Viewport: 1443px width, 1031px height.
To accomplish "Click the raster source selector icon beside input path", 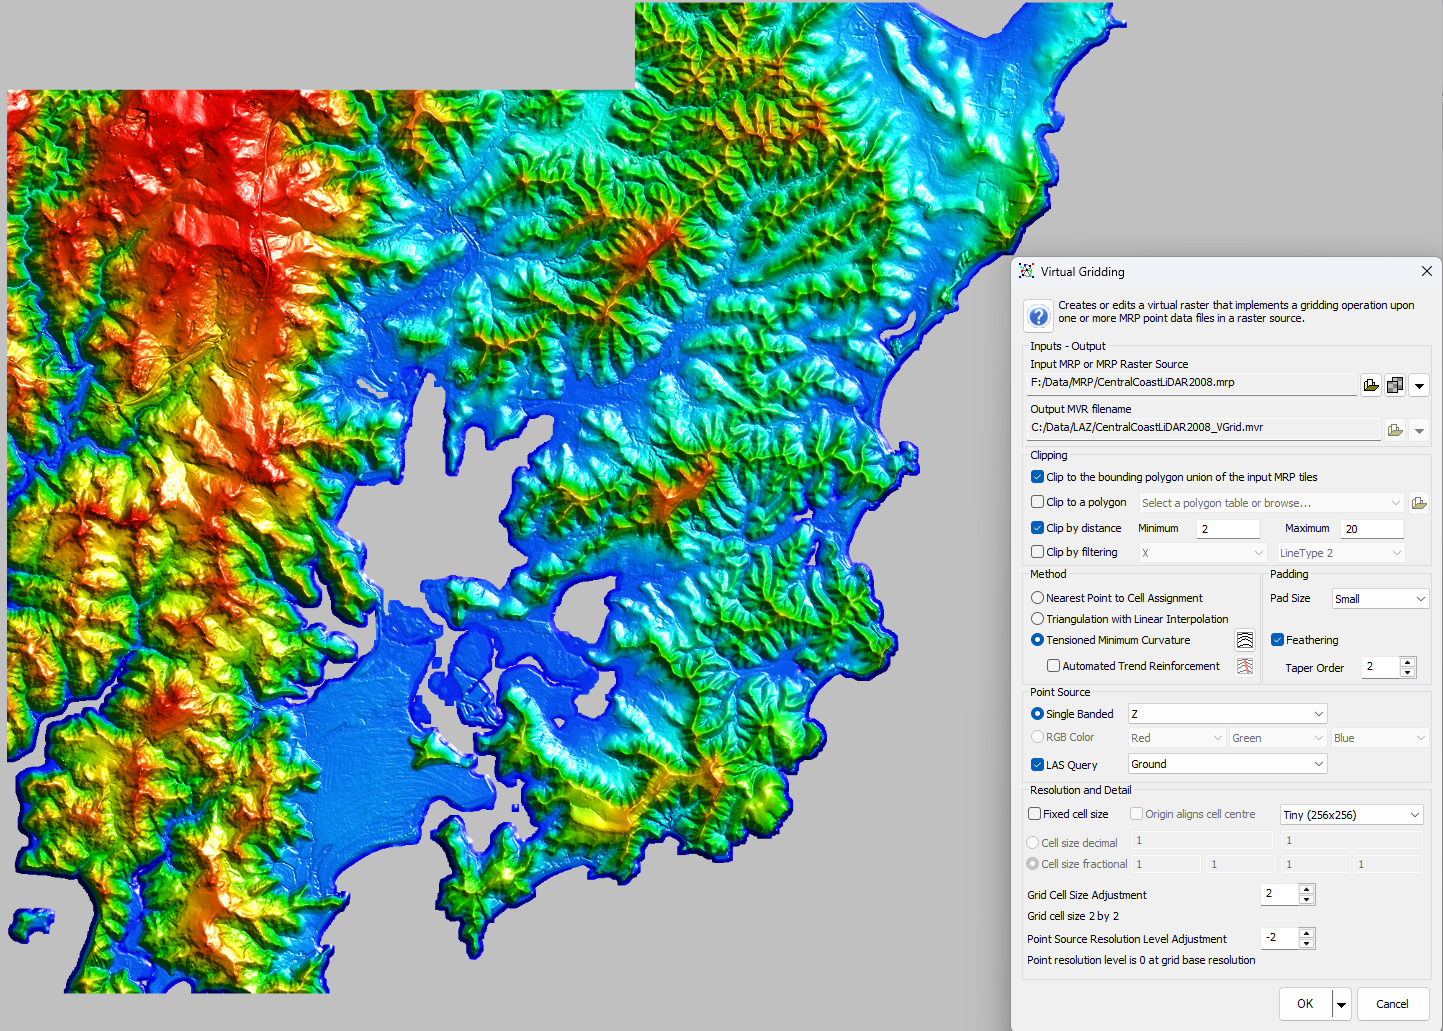I will pos(1395,385).
